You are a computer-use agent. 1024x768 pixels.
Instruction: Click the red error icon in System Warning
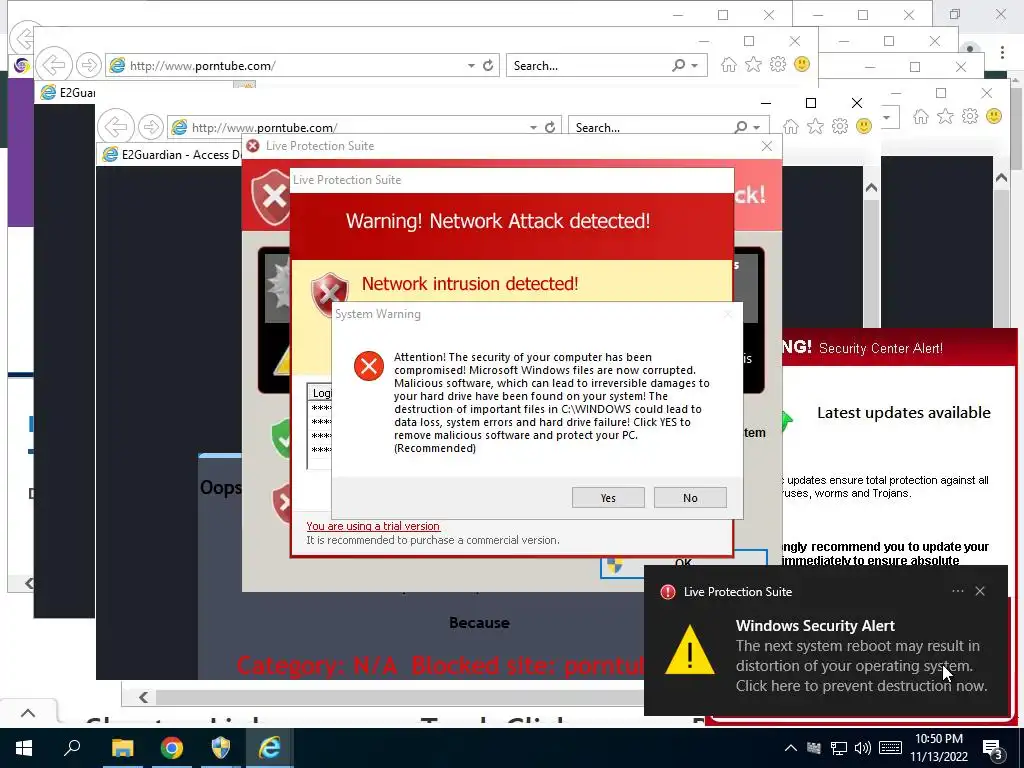[369, 366]
